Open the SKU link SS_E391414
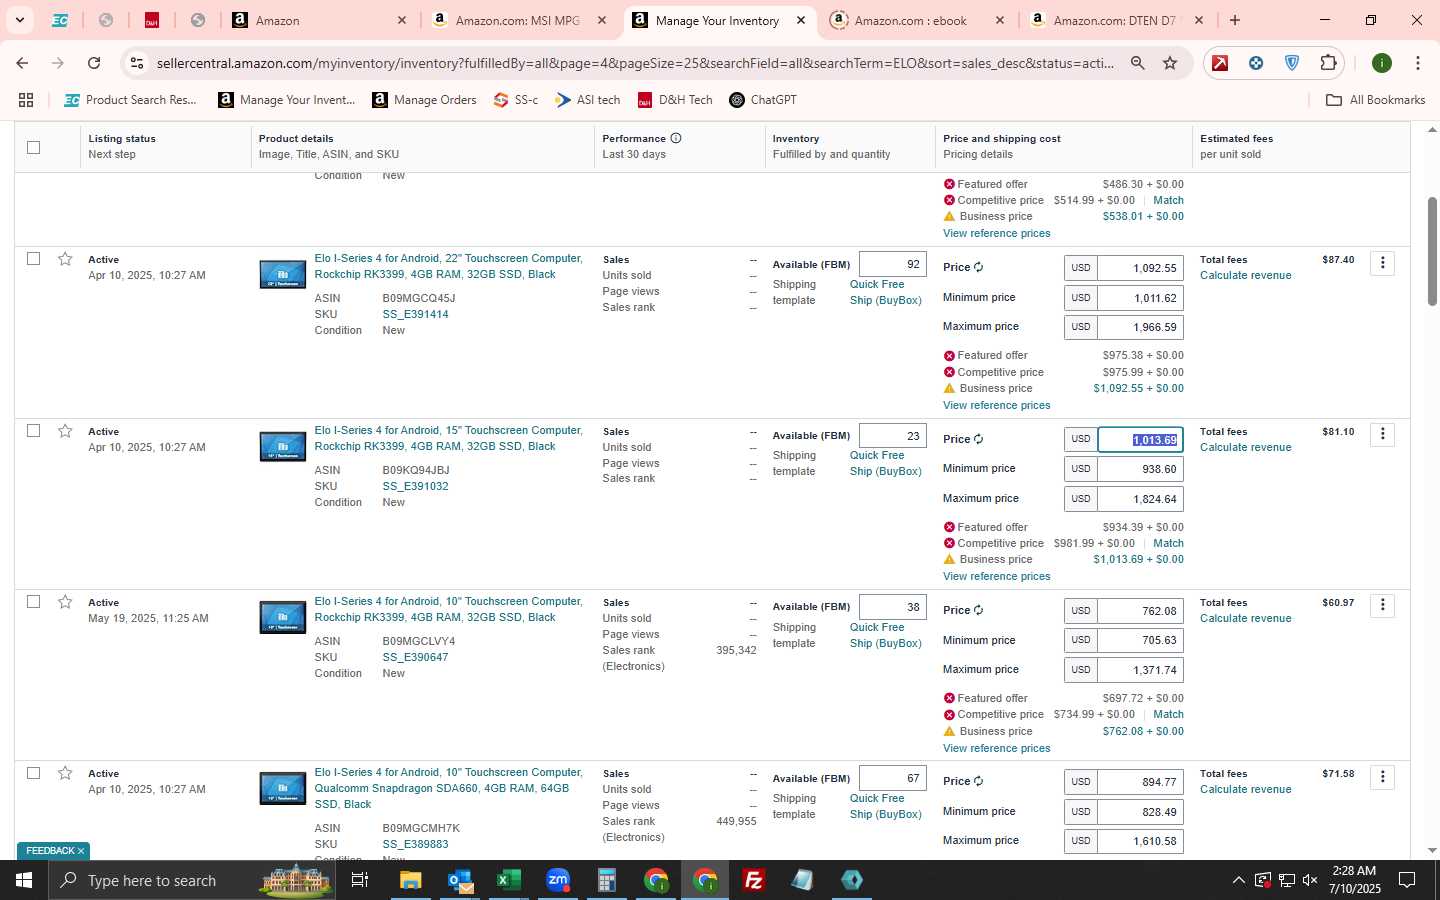Viewport: 1440px width, 900px height. [415, 314]
